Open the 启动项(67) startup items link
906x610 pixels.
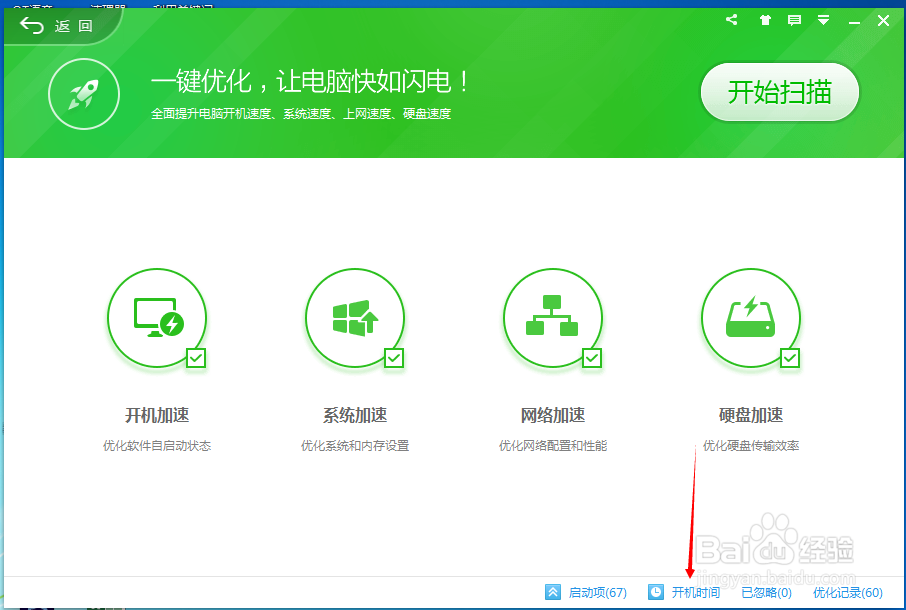[x=597, y=592]
